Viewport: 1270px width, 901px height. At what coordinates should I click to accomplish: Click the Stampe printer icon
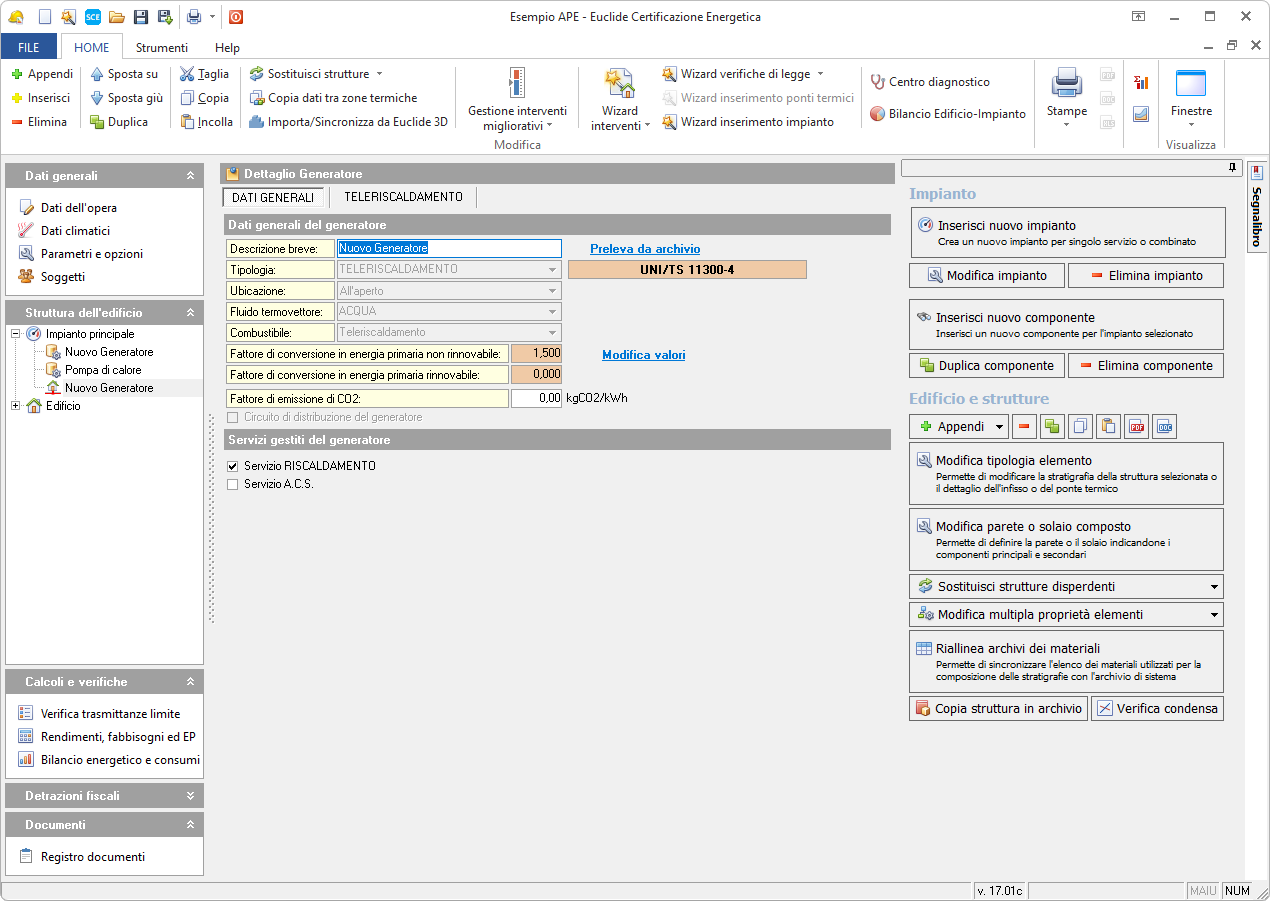[x=1066, y=83]
